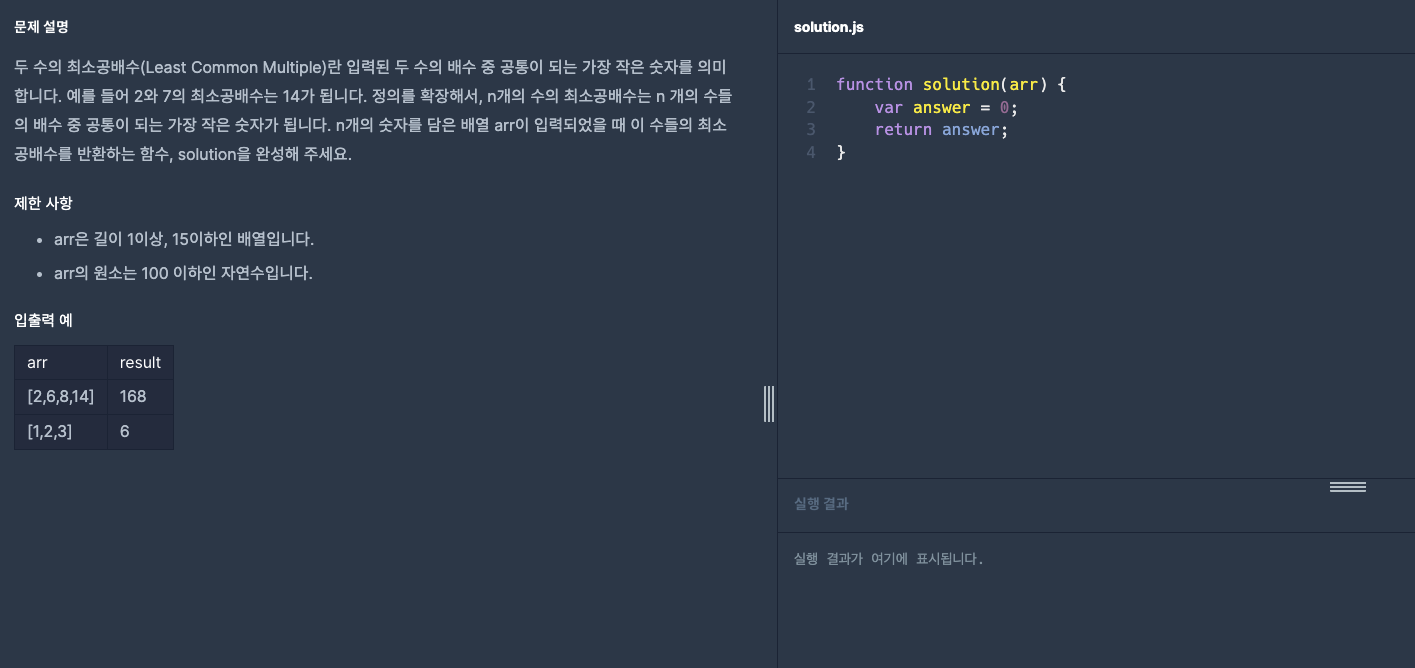Click line number 4 in editor gutter
The height and width of the screenshot is (668, 1415).
pyautogui.click(x=811, y=152)
